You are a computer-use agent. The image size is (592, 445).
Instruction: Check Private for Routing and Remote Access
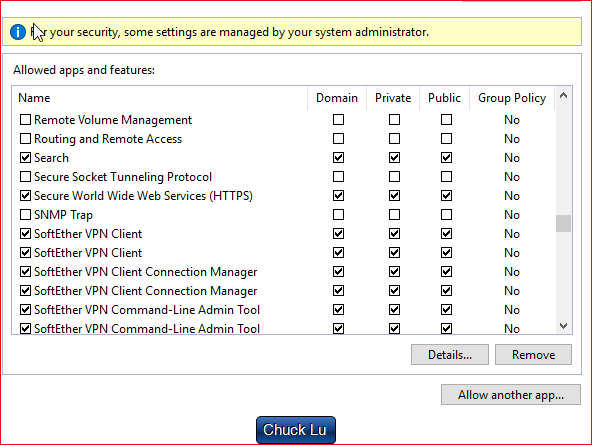click(394, 139)
